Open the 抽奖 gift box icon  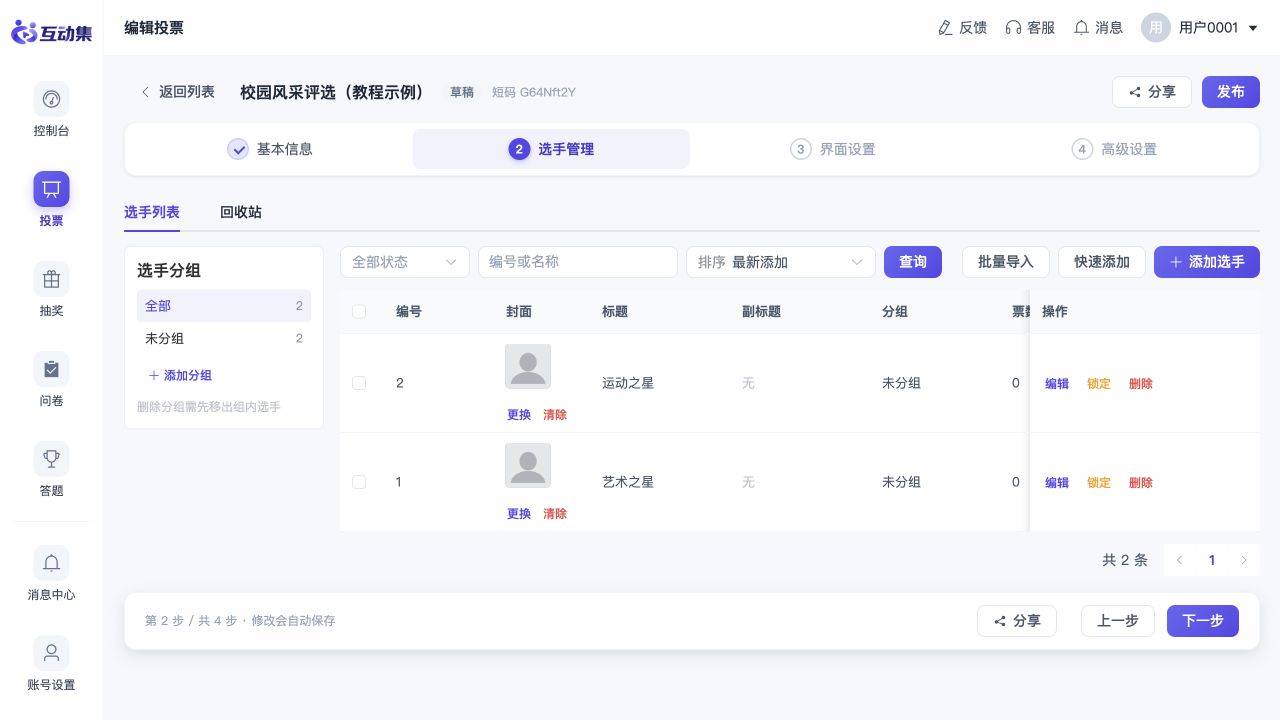click(51, 279)
